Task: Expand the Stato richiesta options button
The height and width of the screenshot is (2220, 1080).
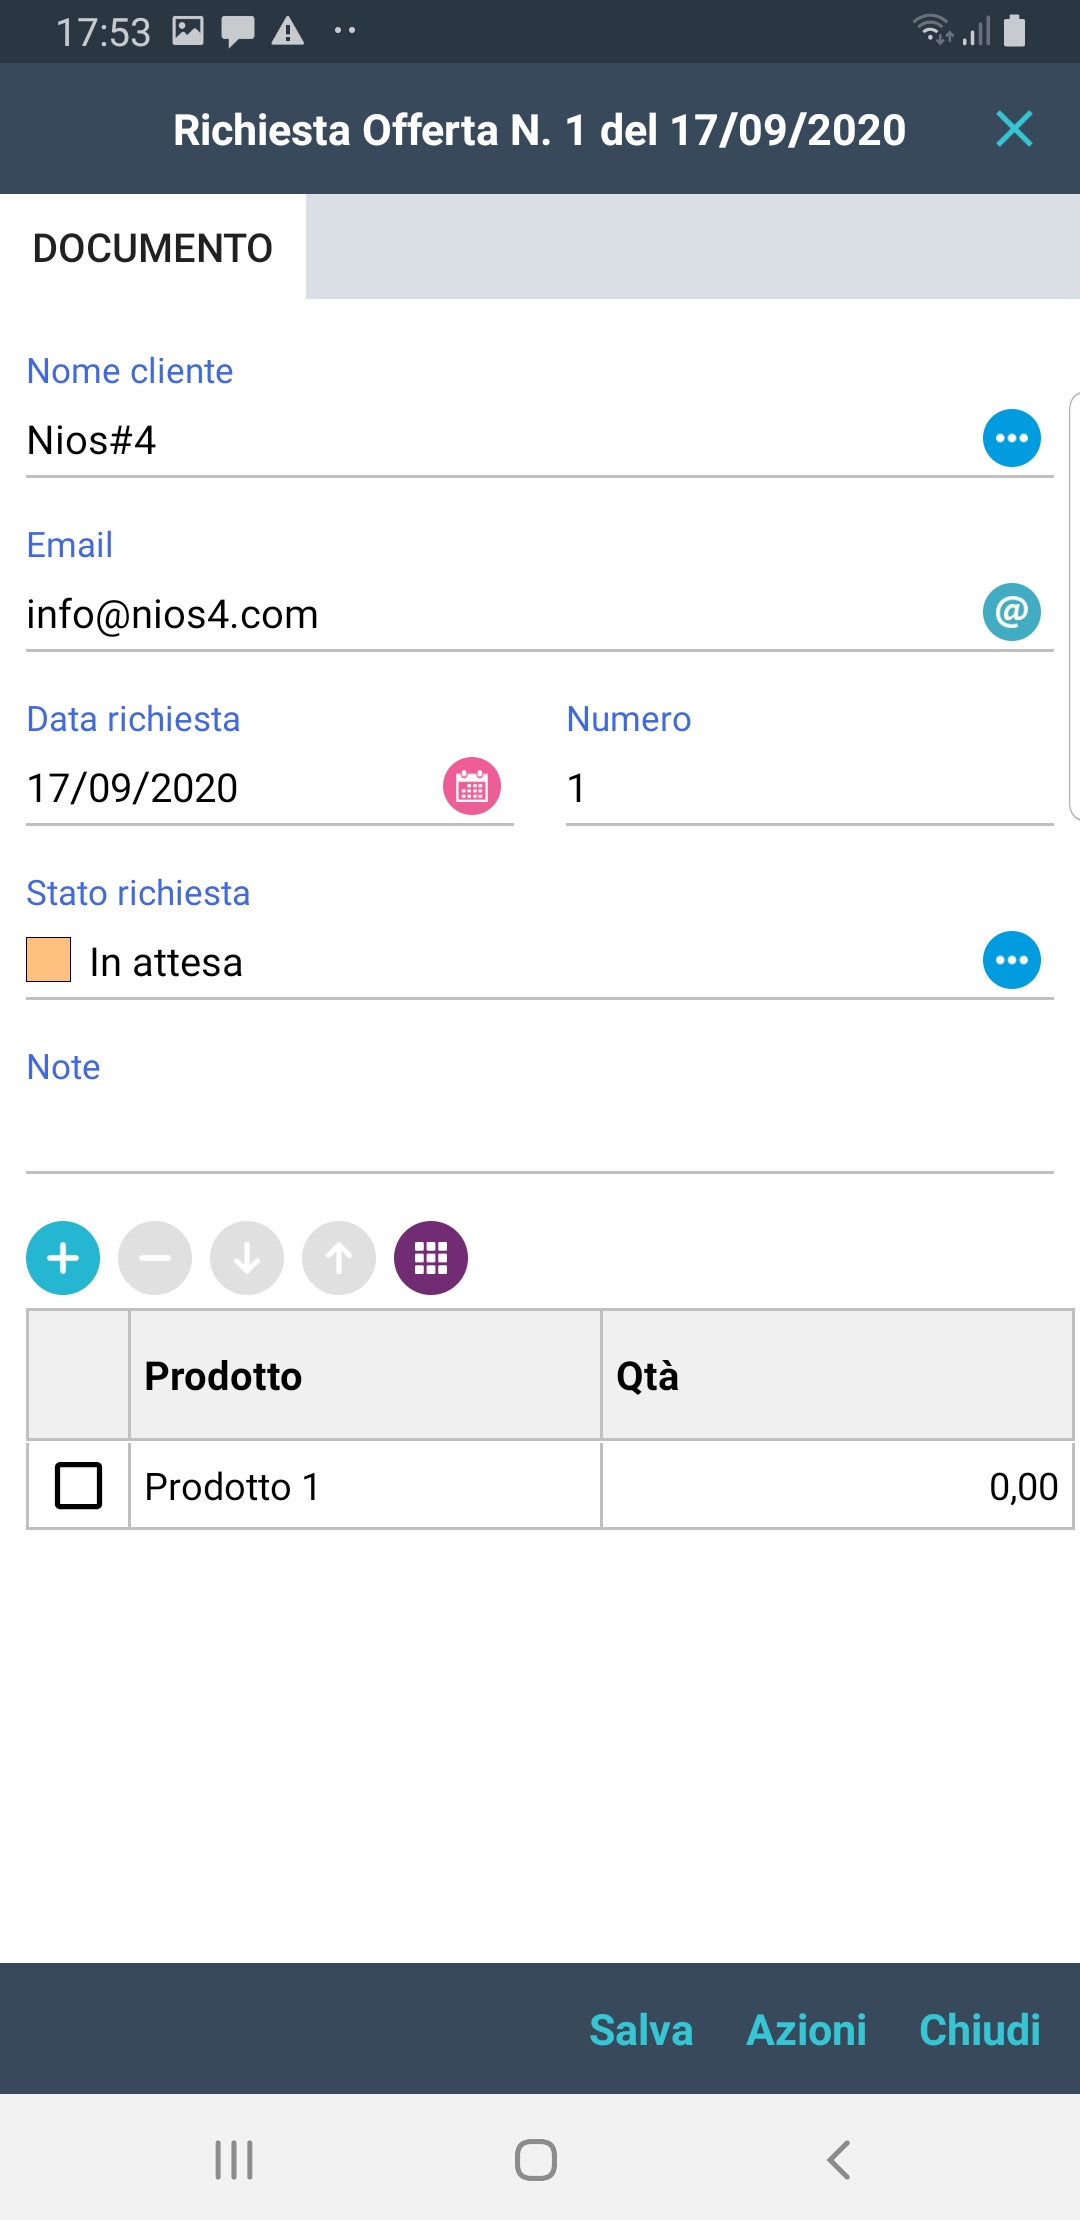Action: point(1012,960)
